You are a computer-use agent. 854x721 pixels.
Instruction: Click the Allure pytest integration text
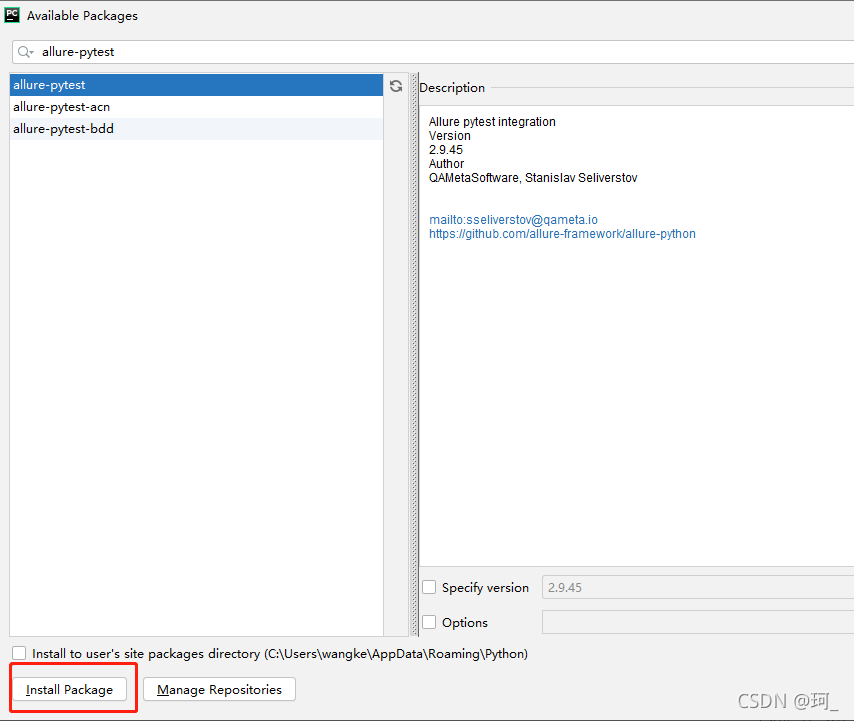(492, 121)
